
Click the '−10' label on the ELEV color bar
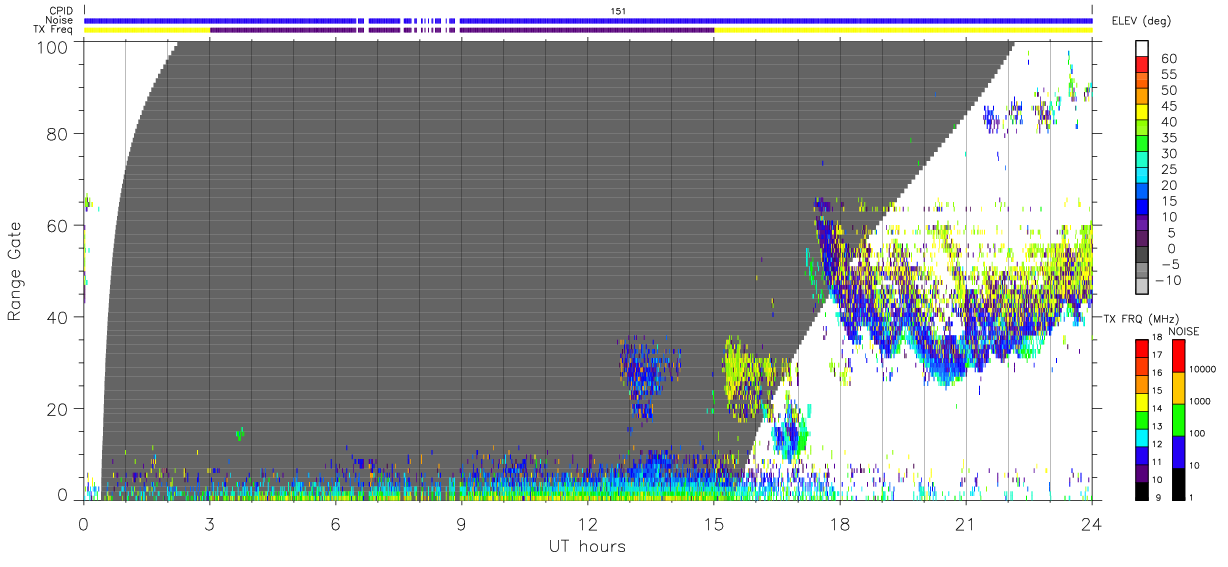(x=1168, y=280)
